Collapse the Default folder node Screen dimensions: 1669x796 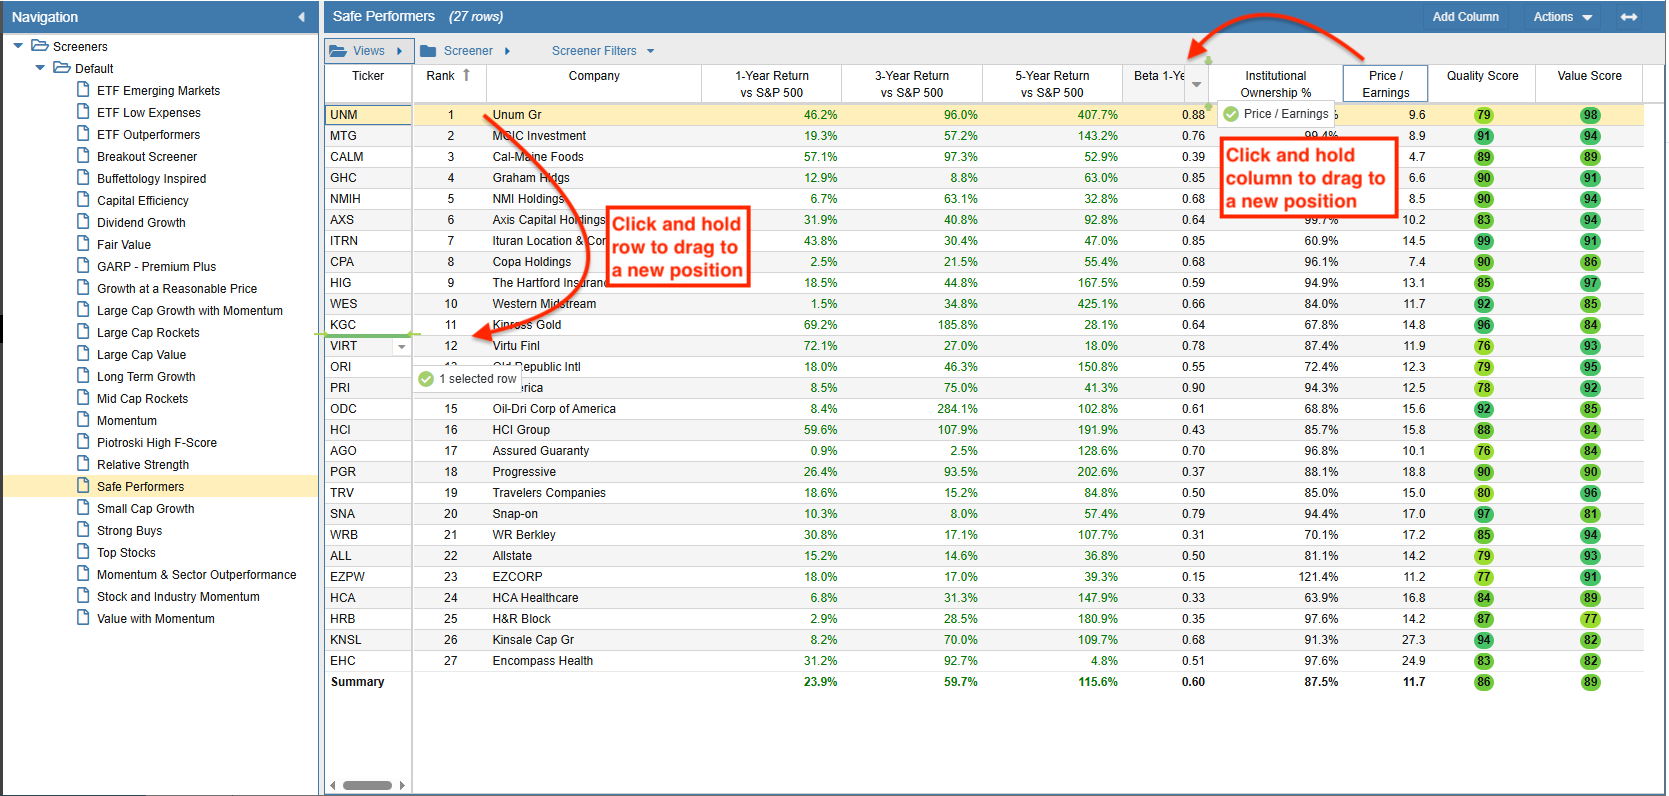coord(40,68)
